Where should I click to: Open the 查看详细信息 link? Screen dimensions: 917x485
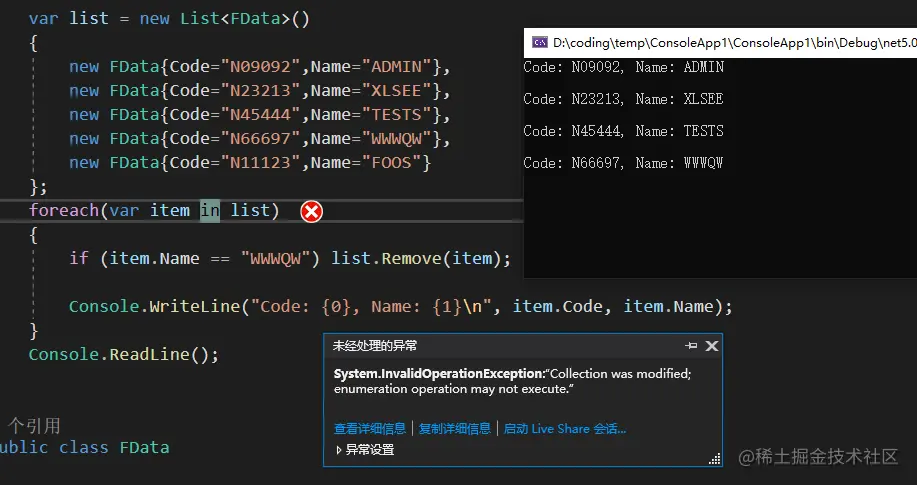point(370,429)
